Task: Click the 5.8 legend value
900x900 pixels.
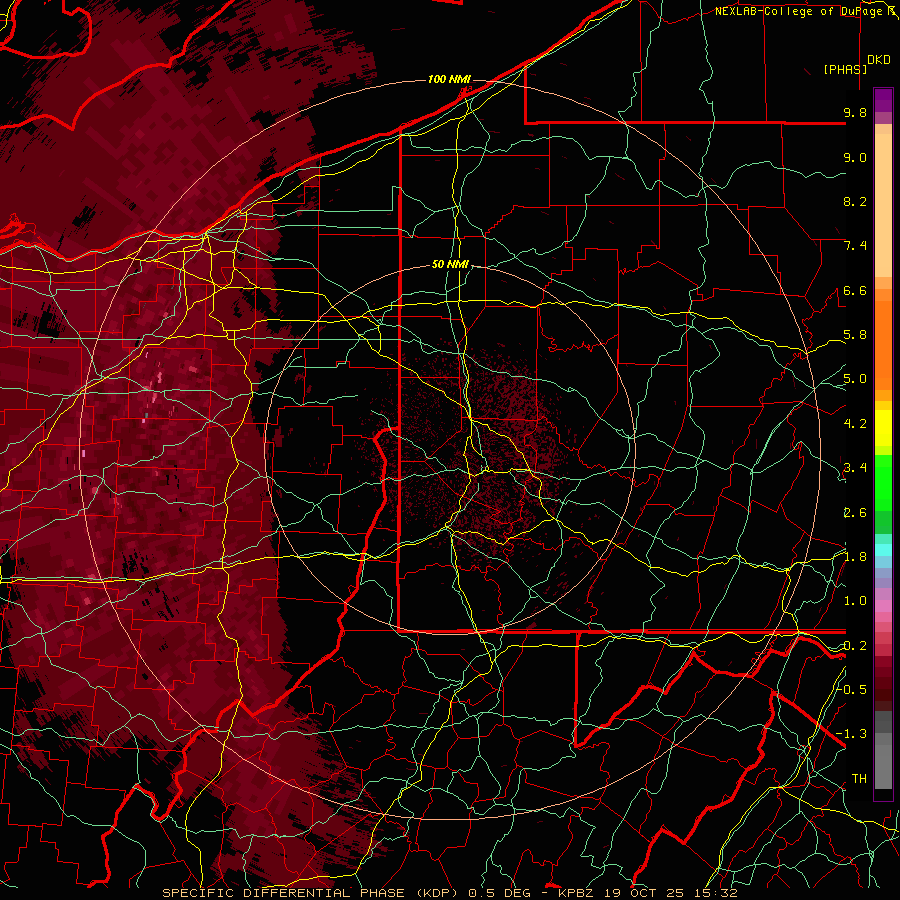Action: coord(855,335)
